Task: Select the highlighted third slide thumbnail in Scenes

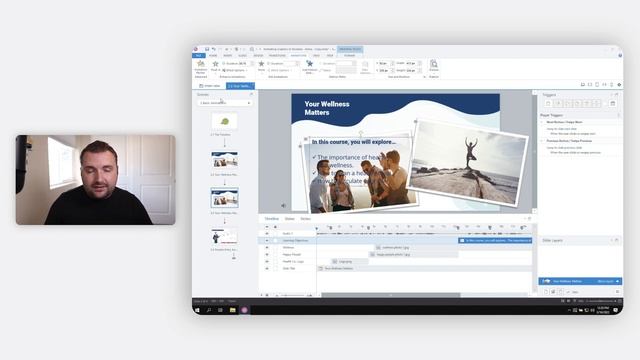Action: [x=224, y=198]
